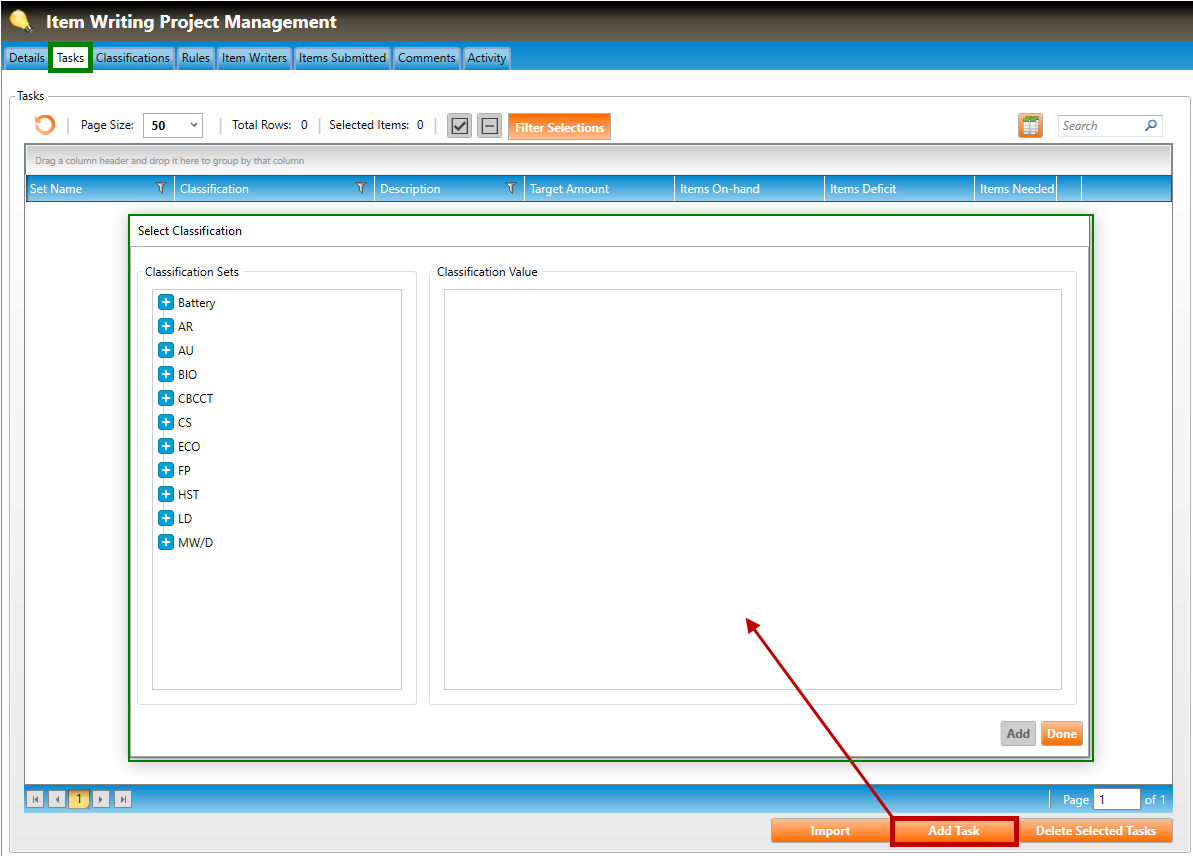
Task: Toggle the Filter Selections button
Action: pos(559,127)
